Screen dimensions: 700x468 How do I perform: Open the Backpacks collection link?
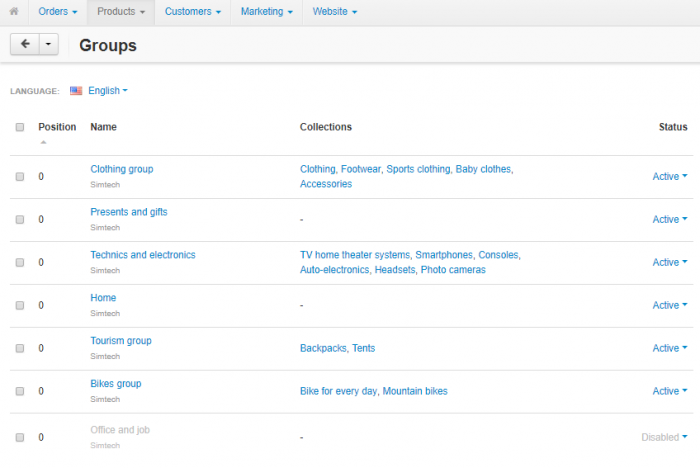click(323, 348)
